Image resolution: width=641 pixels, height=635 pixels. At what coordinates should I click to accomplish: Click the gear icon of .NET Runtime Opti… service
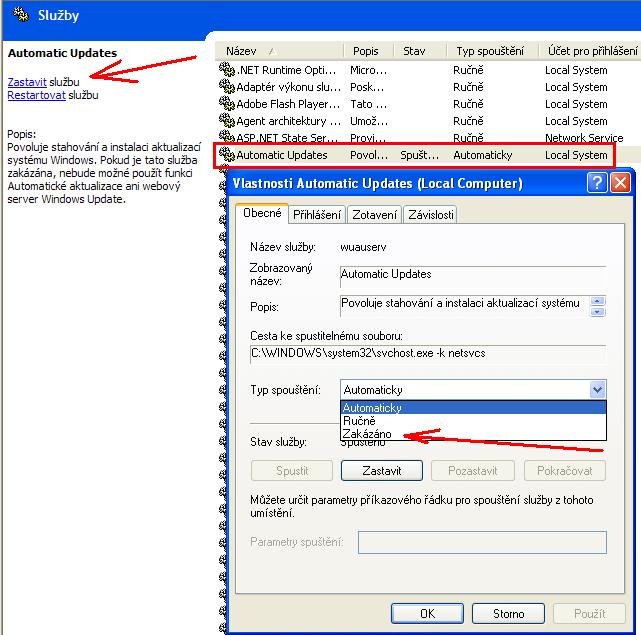(226, 69)
